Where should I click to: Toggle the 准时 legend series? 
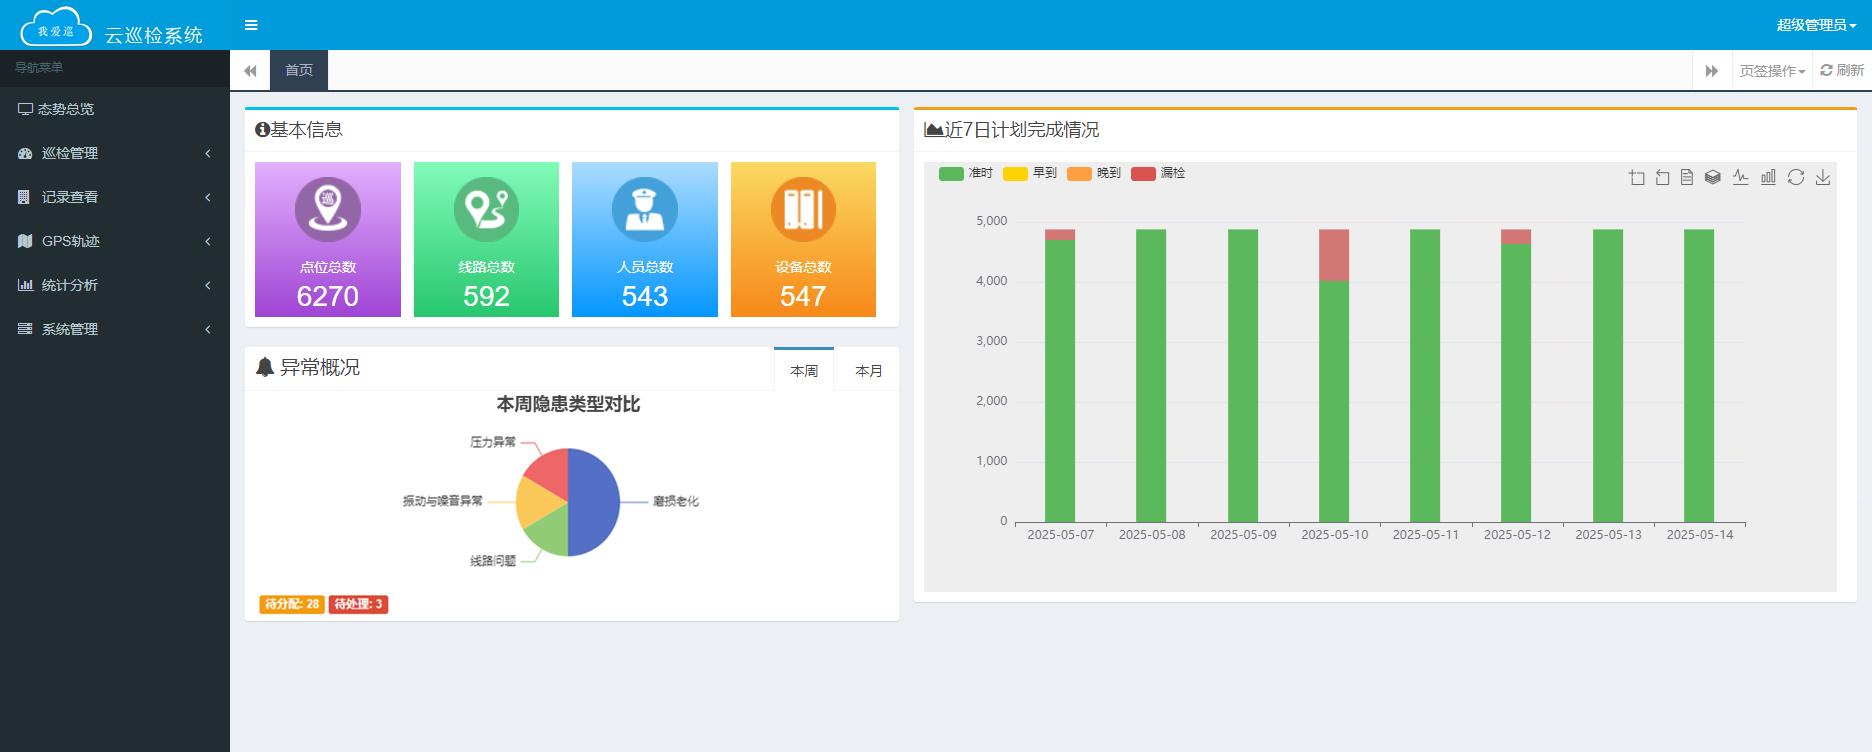point(966,173)
